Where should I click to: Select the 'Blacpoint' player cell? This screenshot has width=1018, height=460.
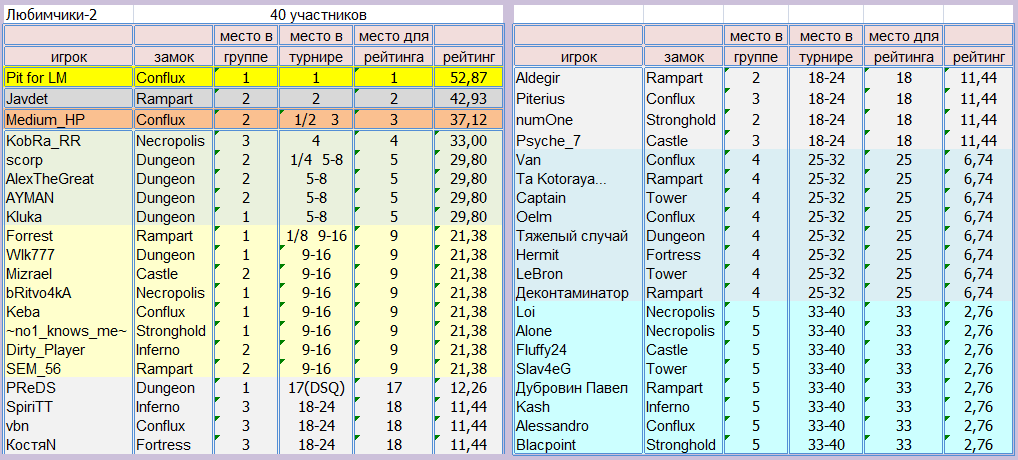pos(578,444)
